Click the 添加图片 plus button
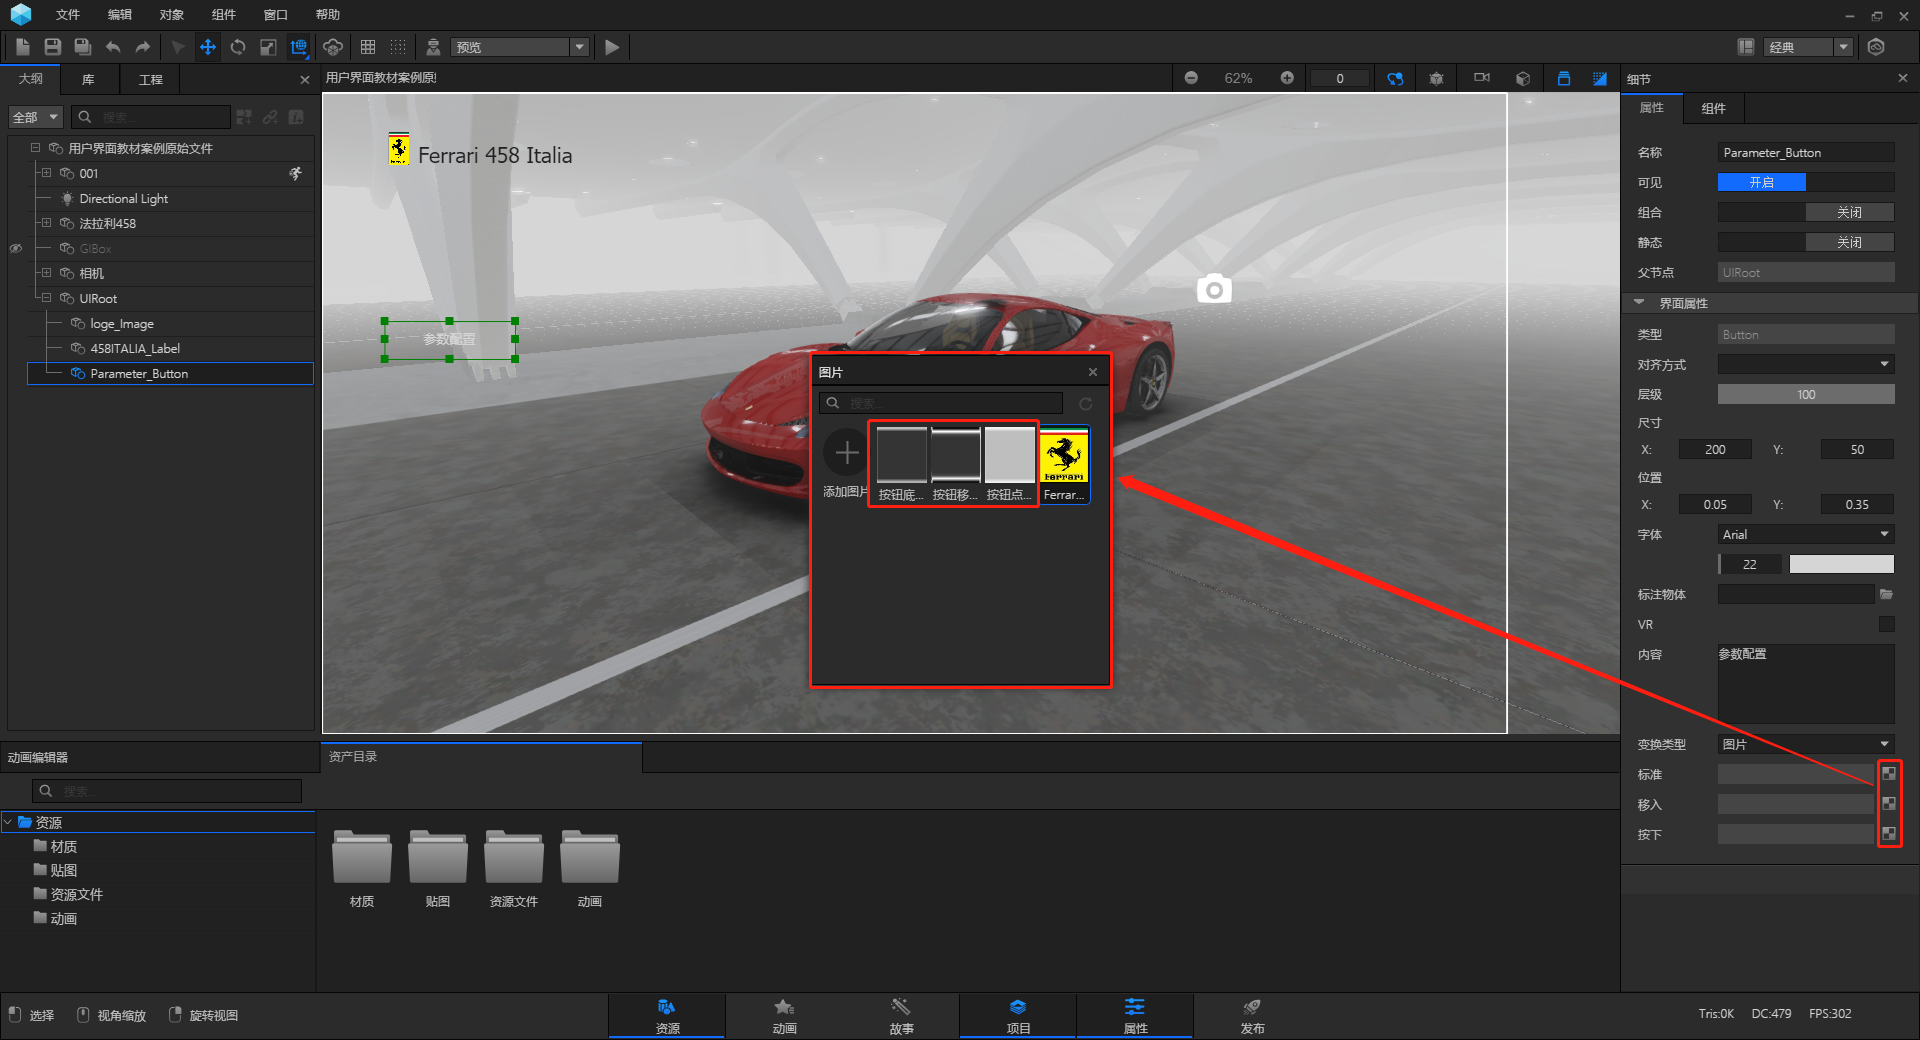This screenshot has width=1920, height=1040. point(847,453)
